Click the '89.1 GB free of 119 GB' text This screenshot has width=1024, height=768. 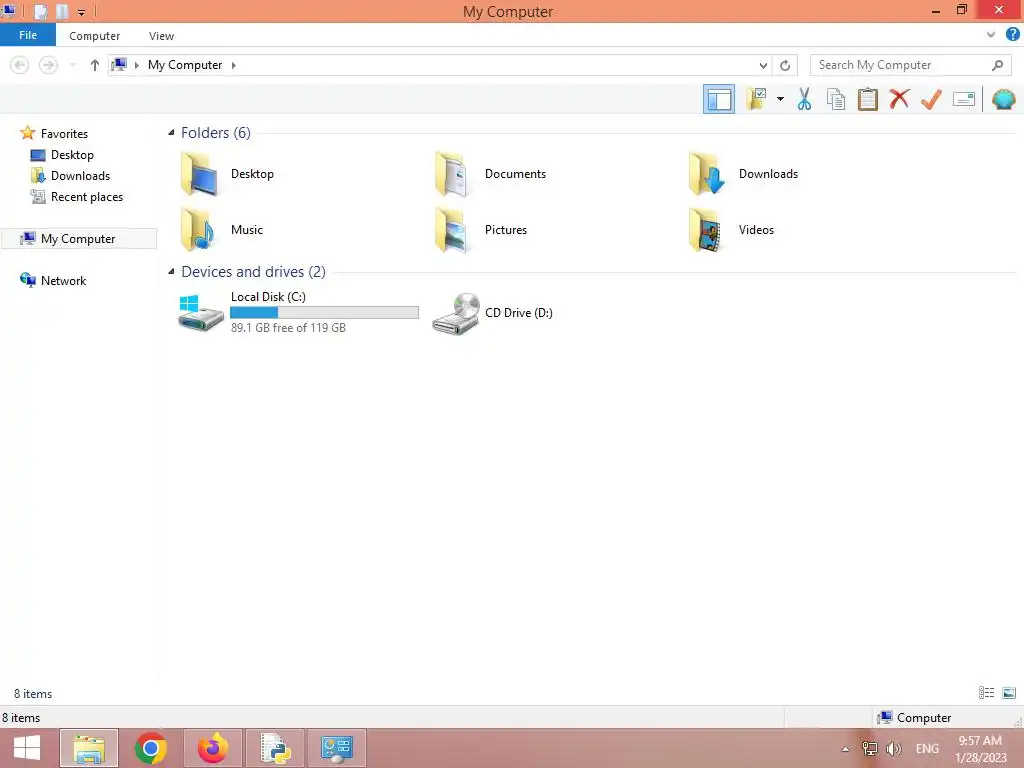(288, 328)
